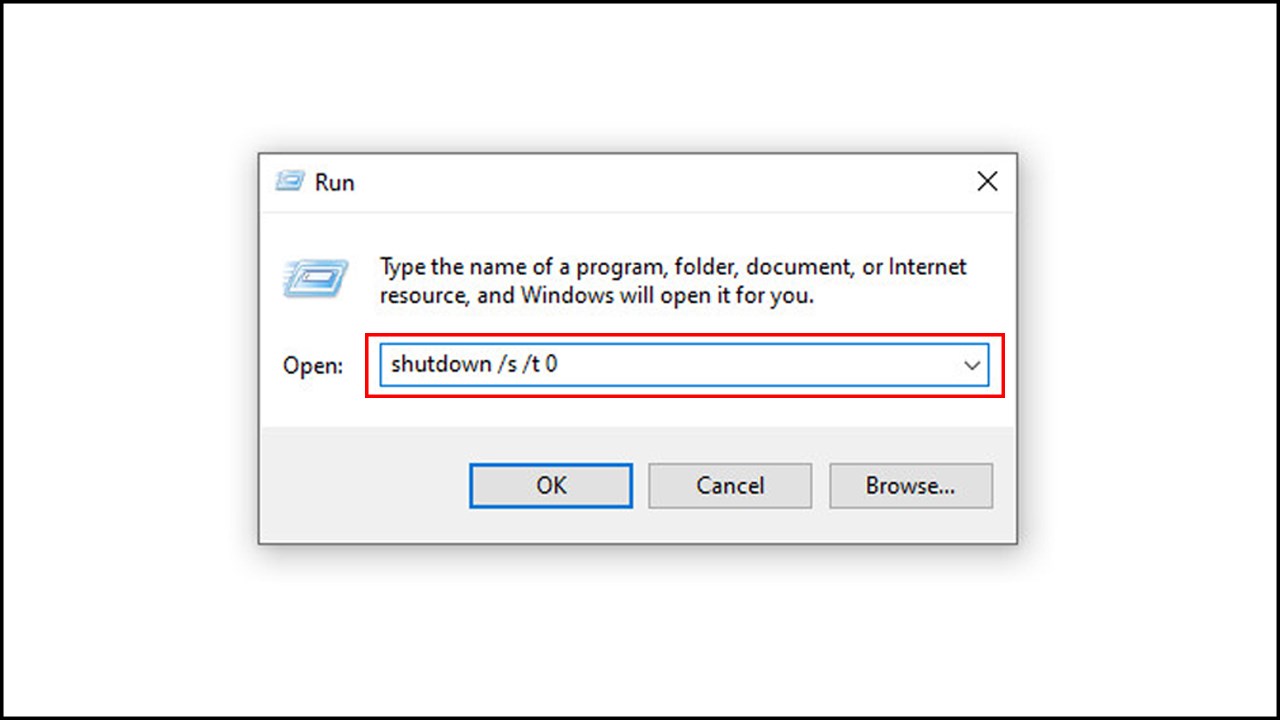Click the blank dialog area below Open label
1280x720 pixels.
pyautogui.click(x=313, y=405)
